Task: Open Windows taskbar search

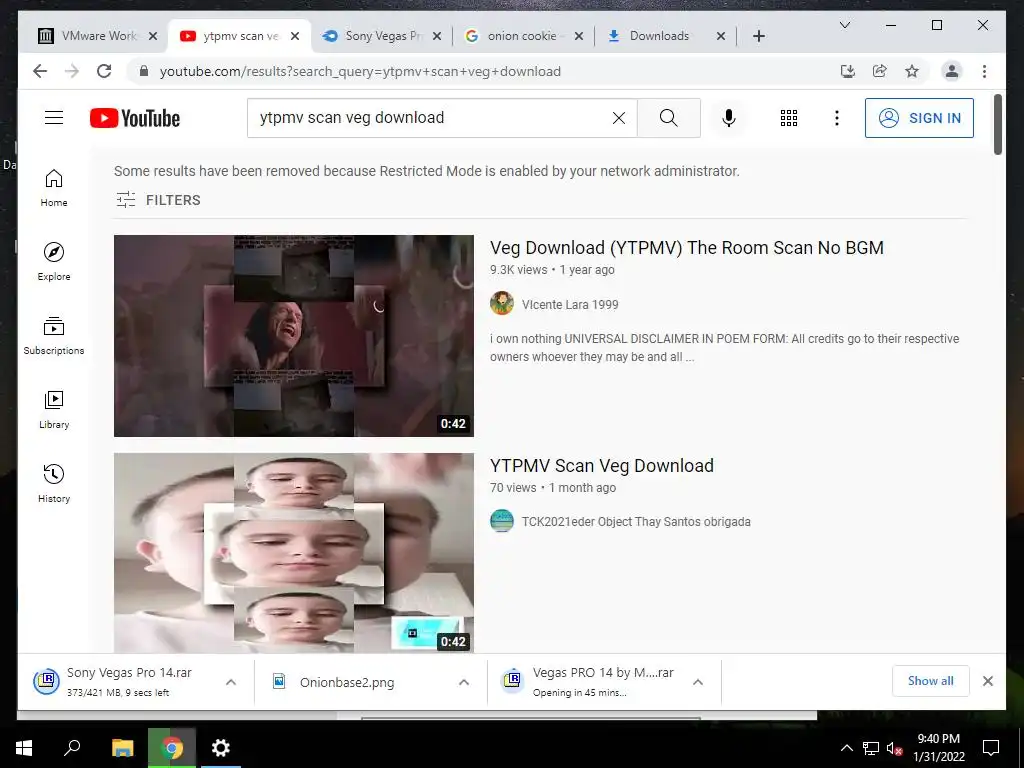Action: 72,748
